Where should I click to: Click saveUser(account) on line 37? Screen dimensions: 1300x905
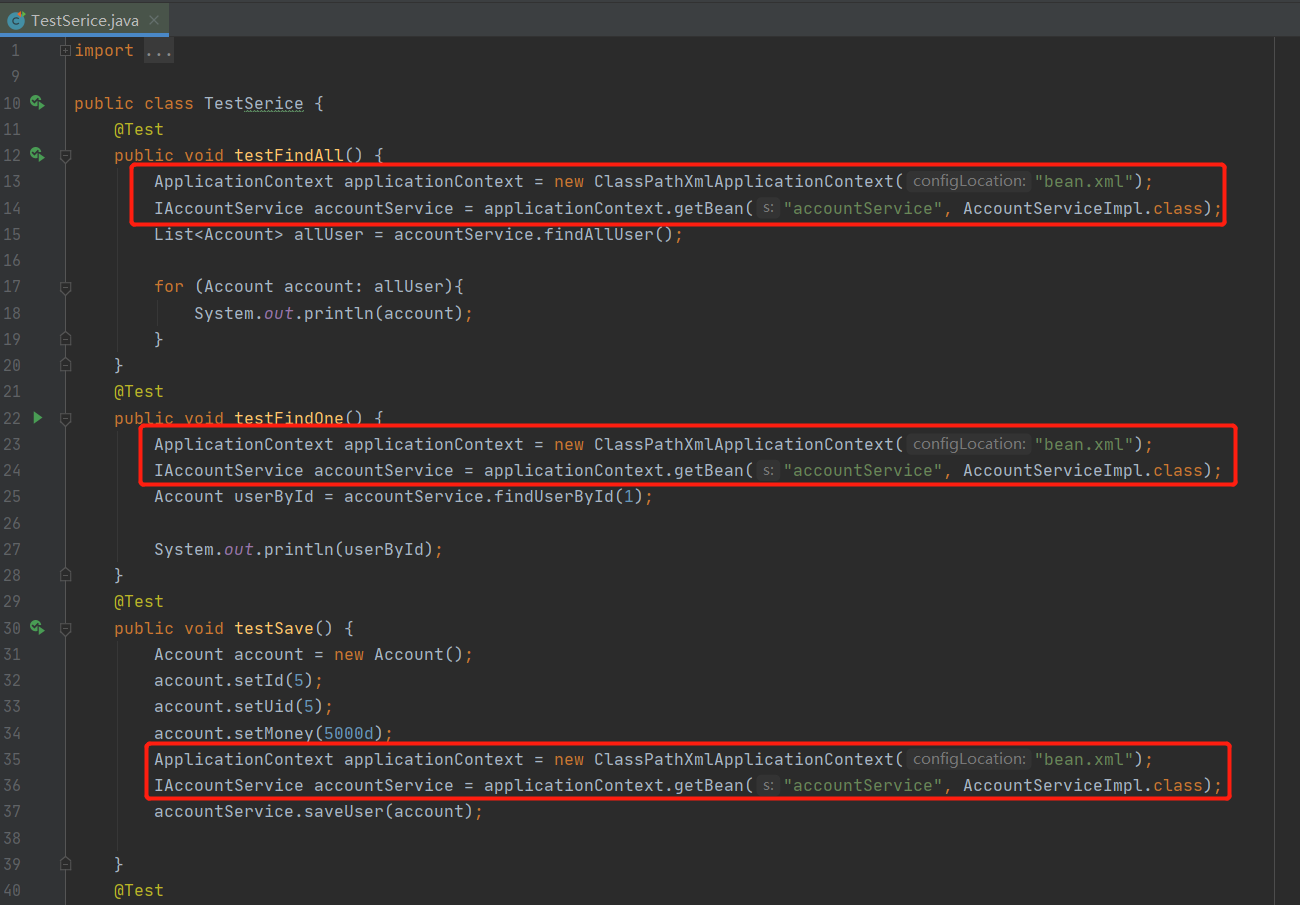pos(387,811)
